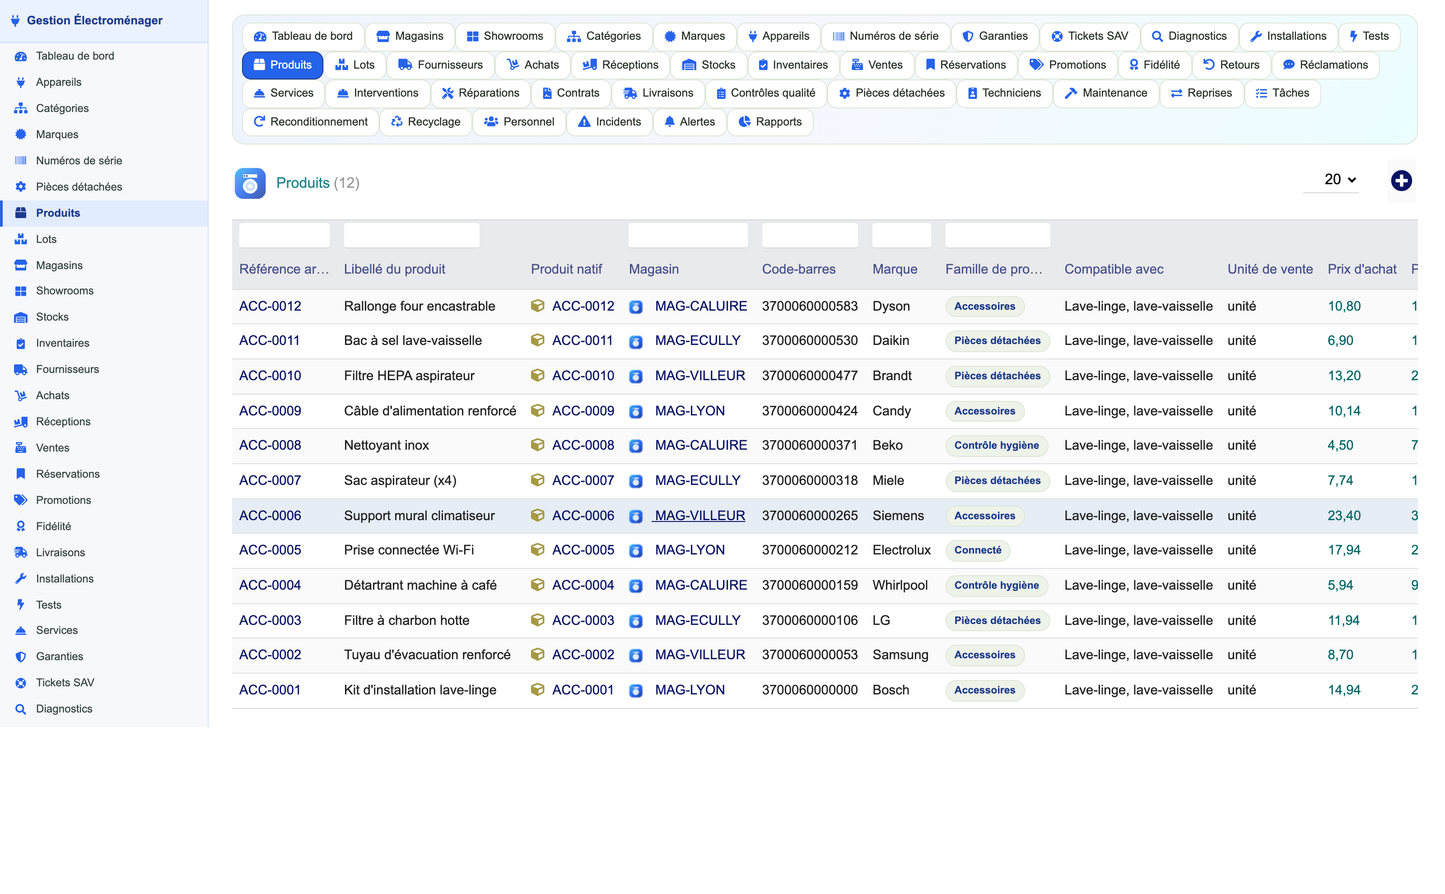Open the Alertes tab
This screenshot has height=894, width=1445.
tap(689, 122)
